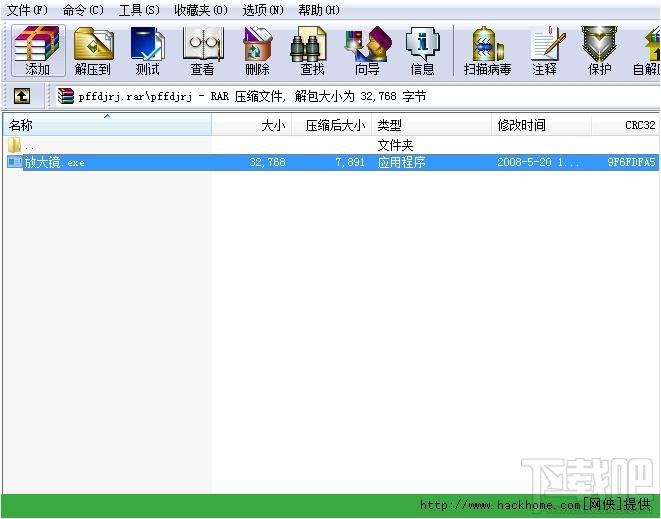Run the 测试 (Test) archive tool
This screenshot has width=661, height=519.
click(x=147, y=50)
